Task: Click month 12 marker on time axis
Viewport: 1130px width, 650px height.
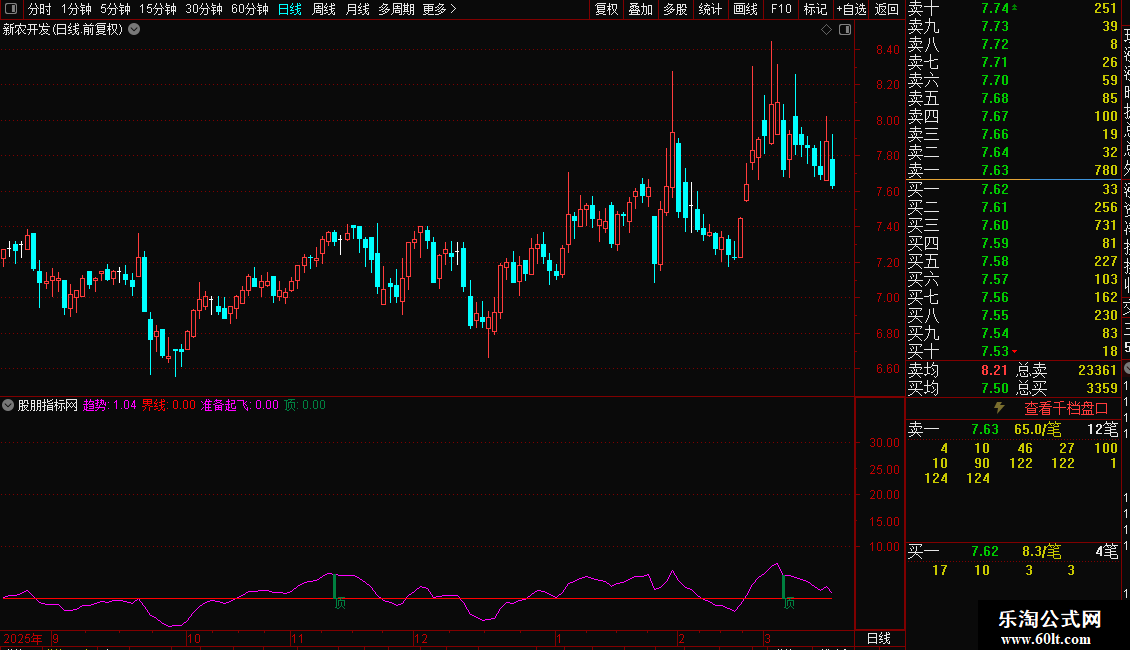Action: pos(421,638)
